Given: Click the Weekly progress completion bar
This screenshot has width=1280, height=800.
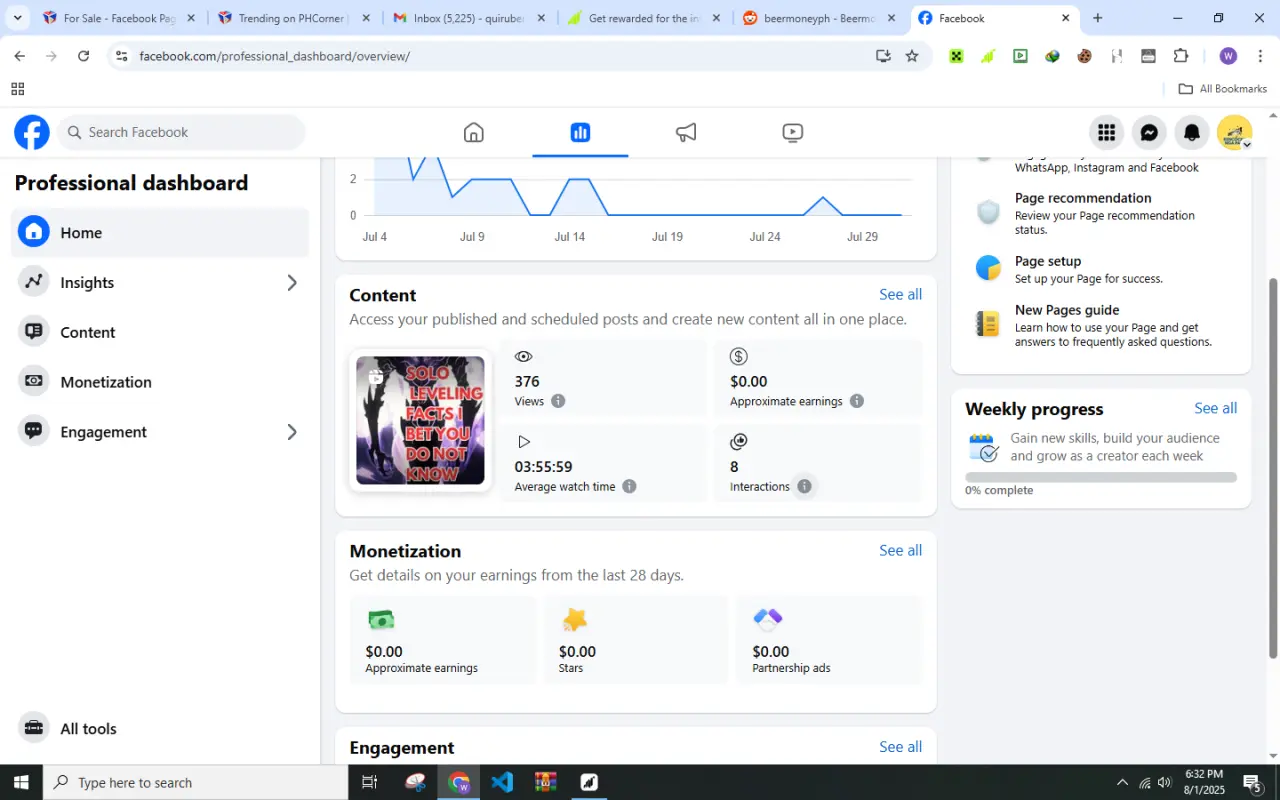Looking at the screenshot, I should (x=1101, y=477).
